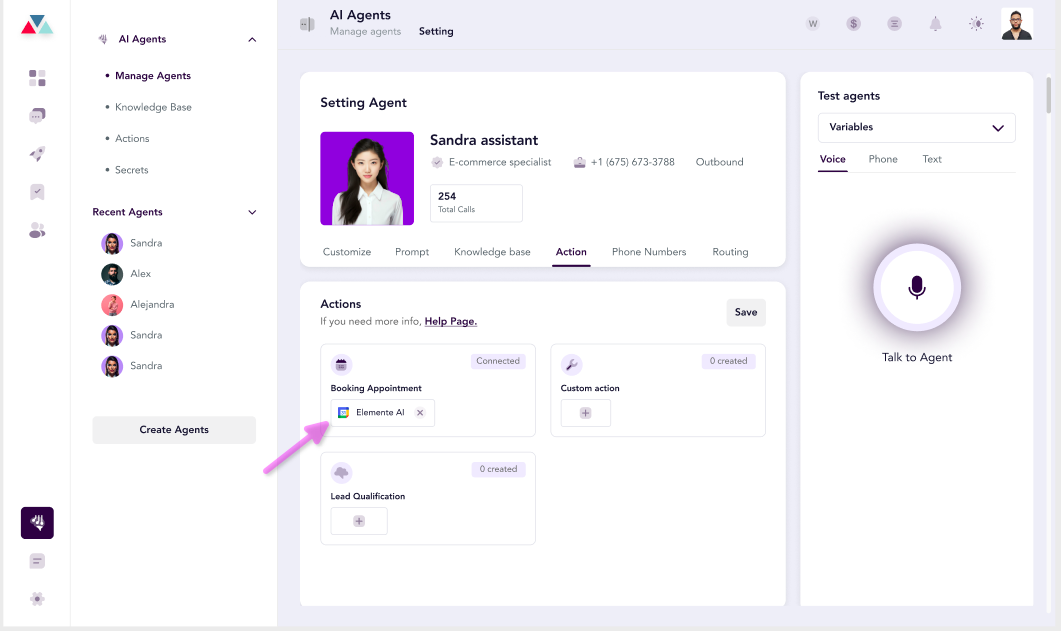Switch to the Customize tab

(346, 252)
